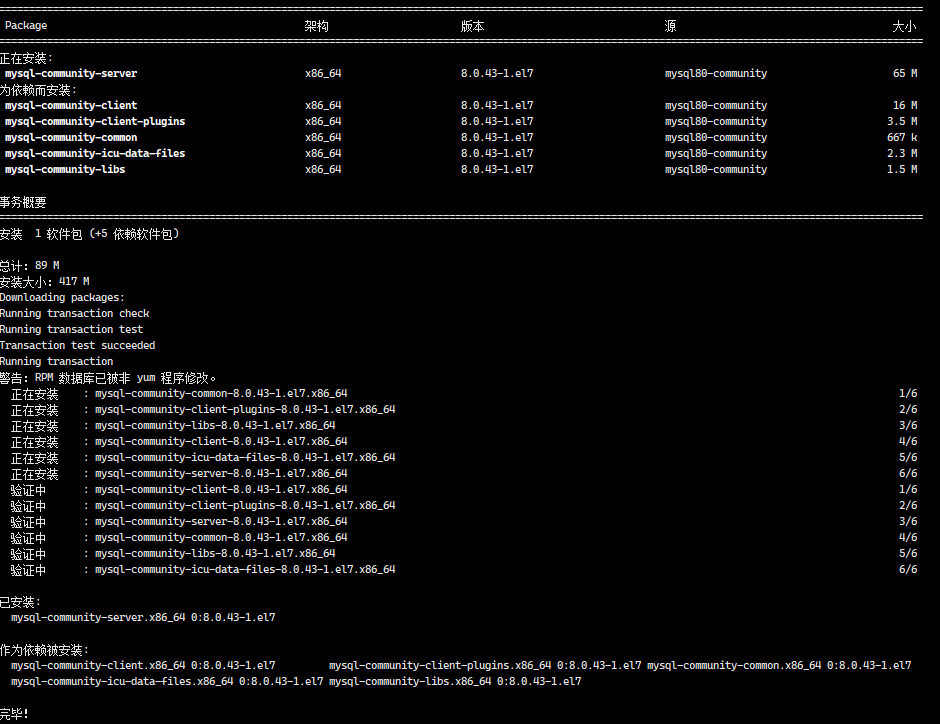Click the '安装 1 软件包 (+5 依赖软件包)' line
This screenshot has width=940, height=724.
pos(89,234)
